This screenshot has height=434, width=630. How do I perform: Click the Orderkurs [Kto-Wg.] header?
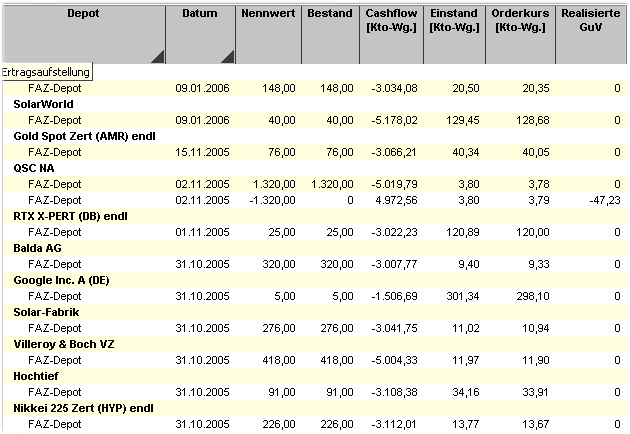[520, 20]
